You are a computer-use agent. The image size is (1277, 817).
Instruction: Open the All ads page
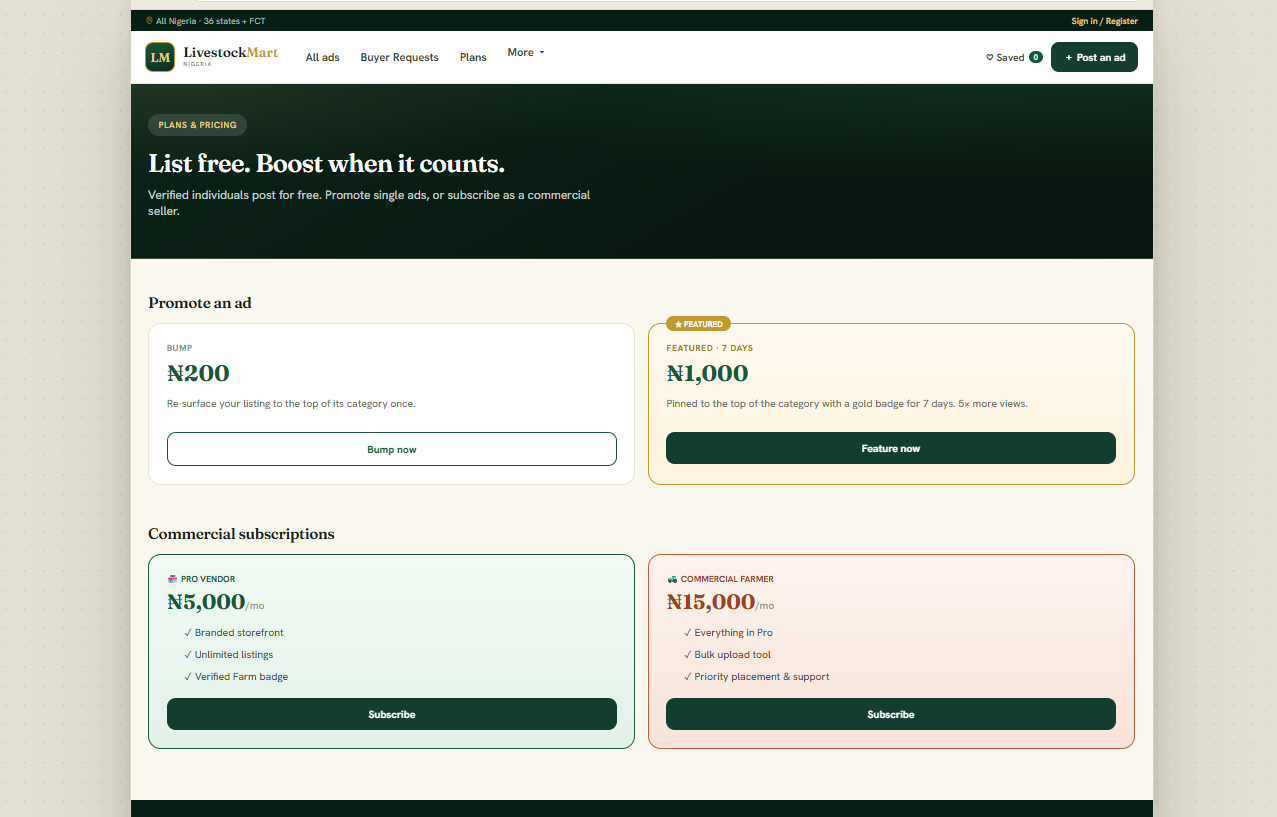click(x=322, y=57)
